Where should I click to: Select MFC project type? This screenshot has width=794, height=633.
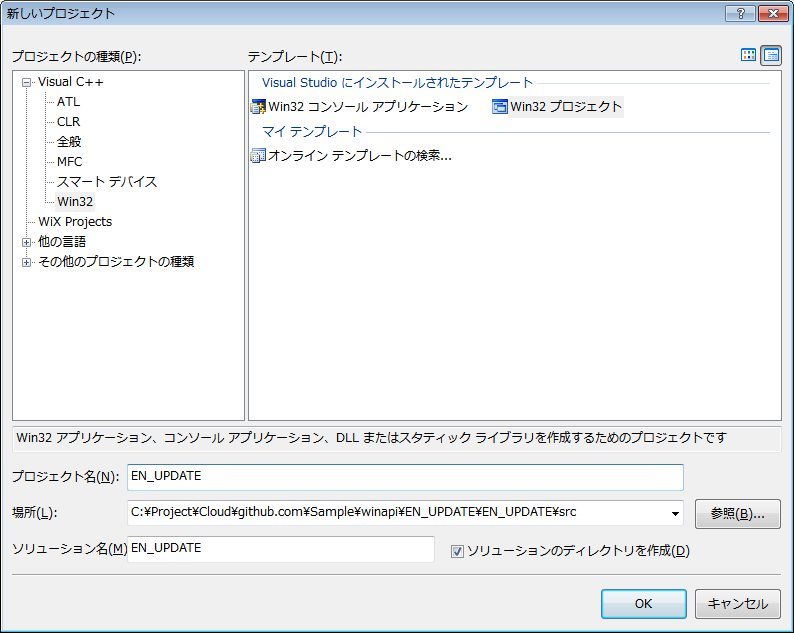(x=69, y=162)
